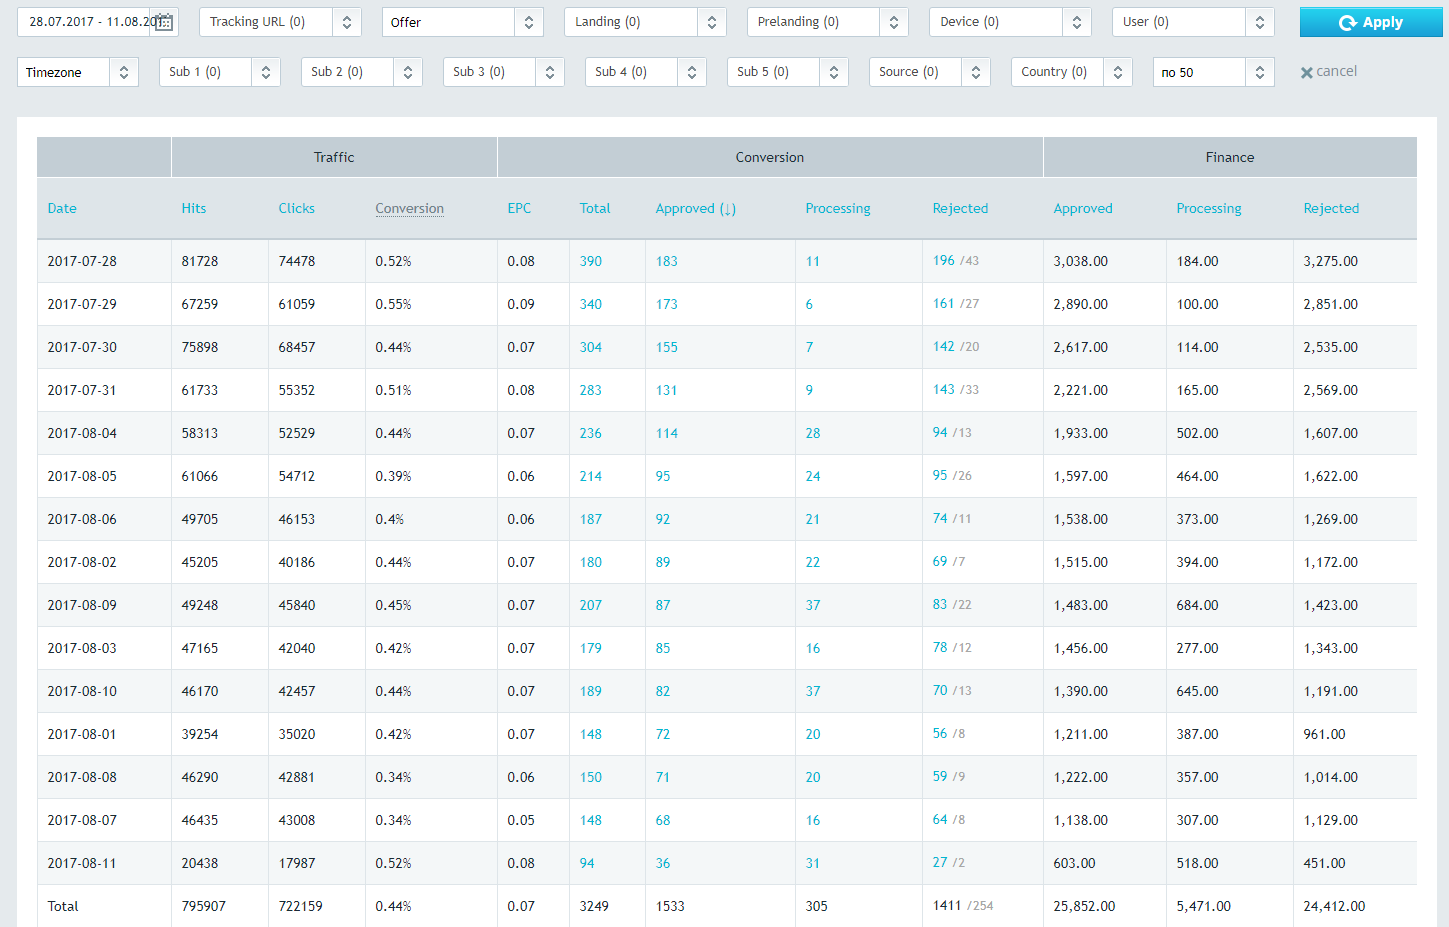This screenshot has width=1449, height=927.
Task: Open the Tracking URL (0) dropdown
Action: pyautogui.click(x=280, y=22)
